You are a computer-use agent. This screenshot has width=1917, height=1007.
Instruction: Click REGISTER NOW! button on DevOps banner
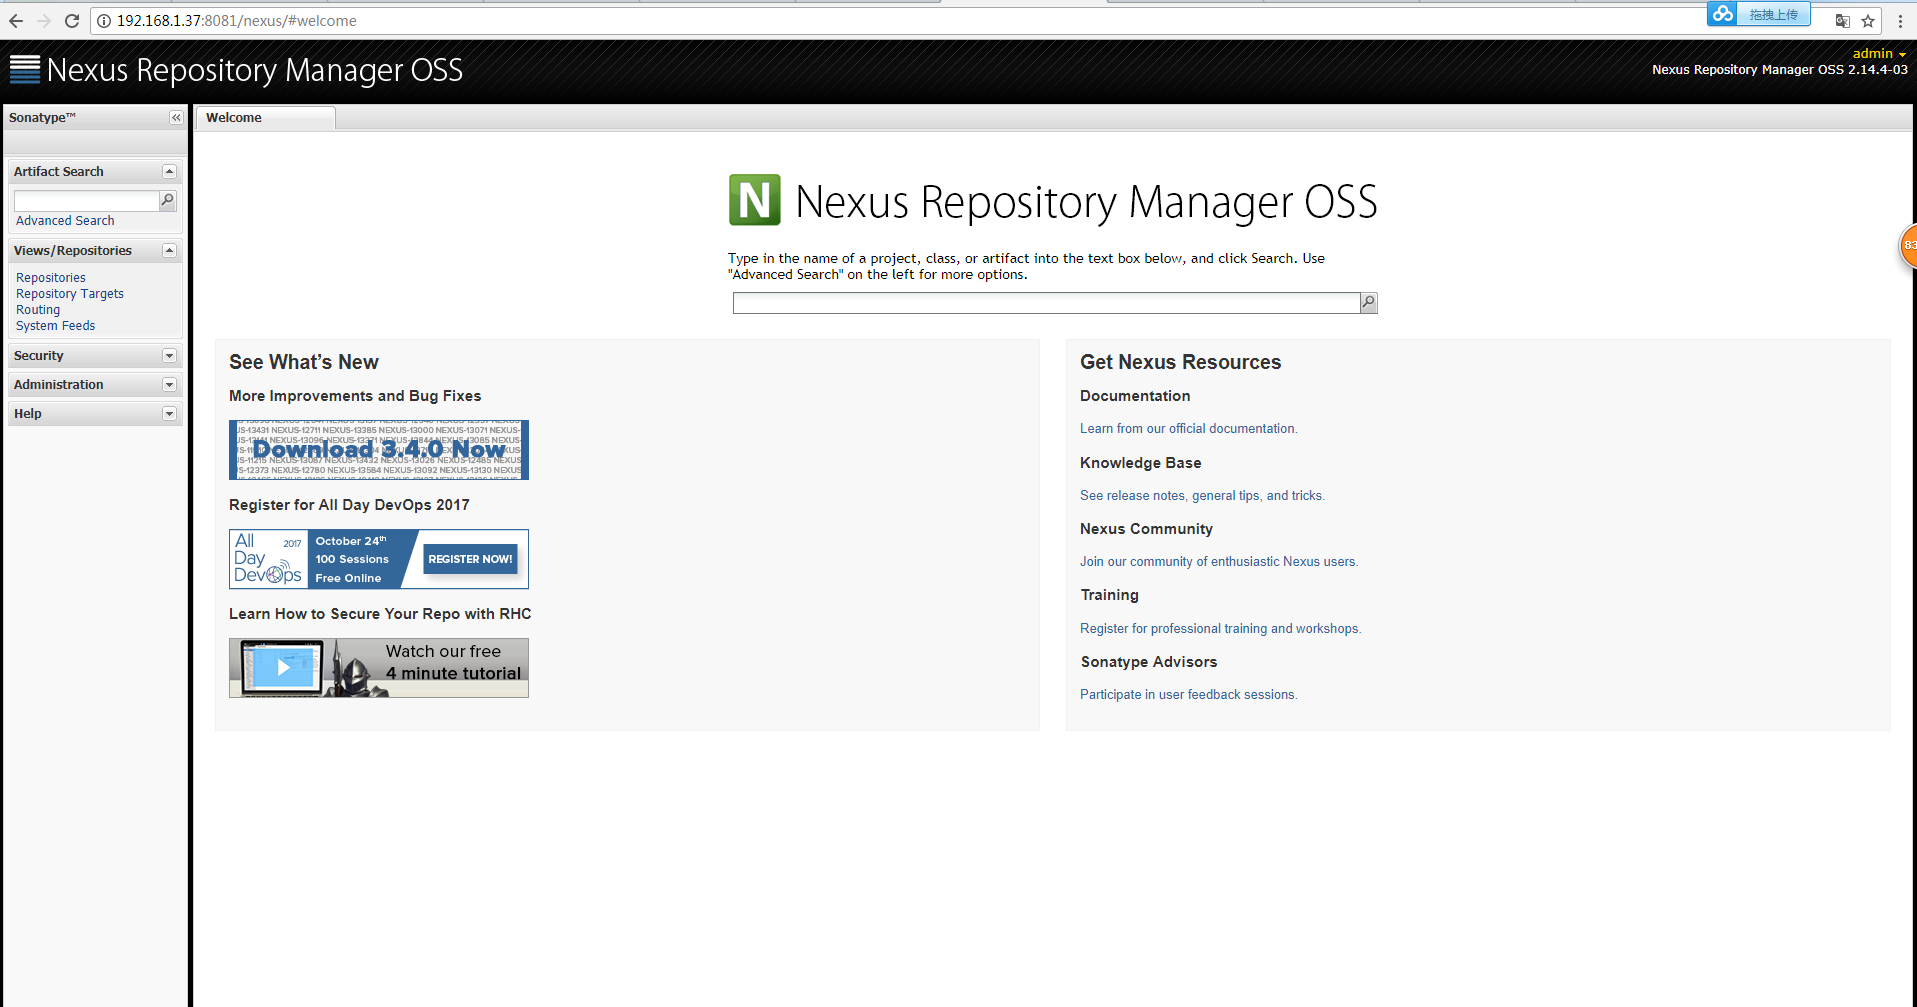tap(470, 559)
